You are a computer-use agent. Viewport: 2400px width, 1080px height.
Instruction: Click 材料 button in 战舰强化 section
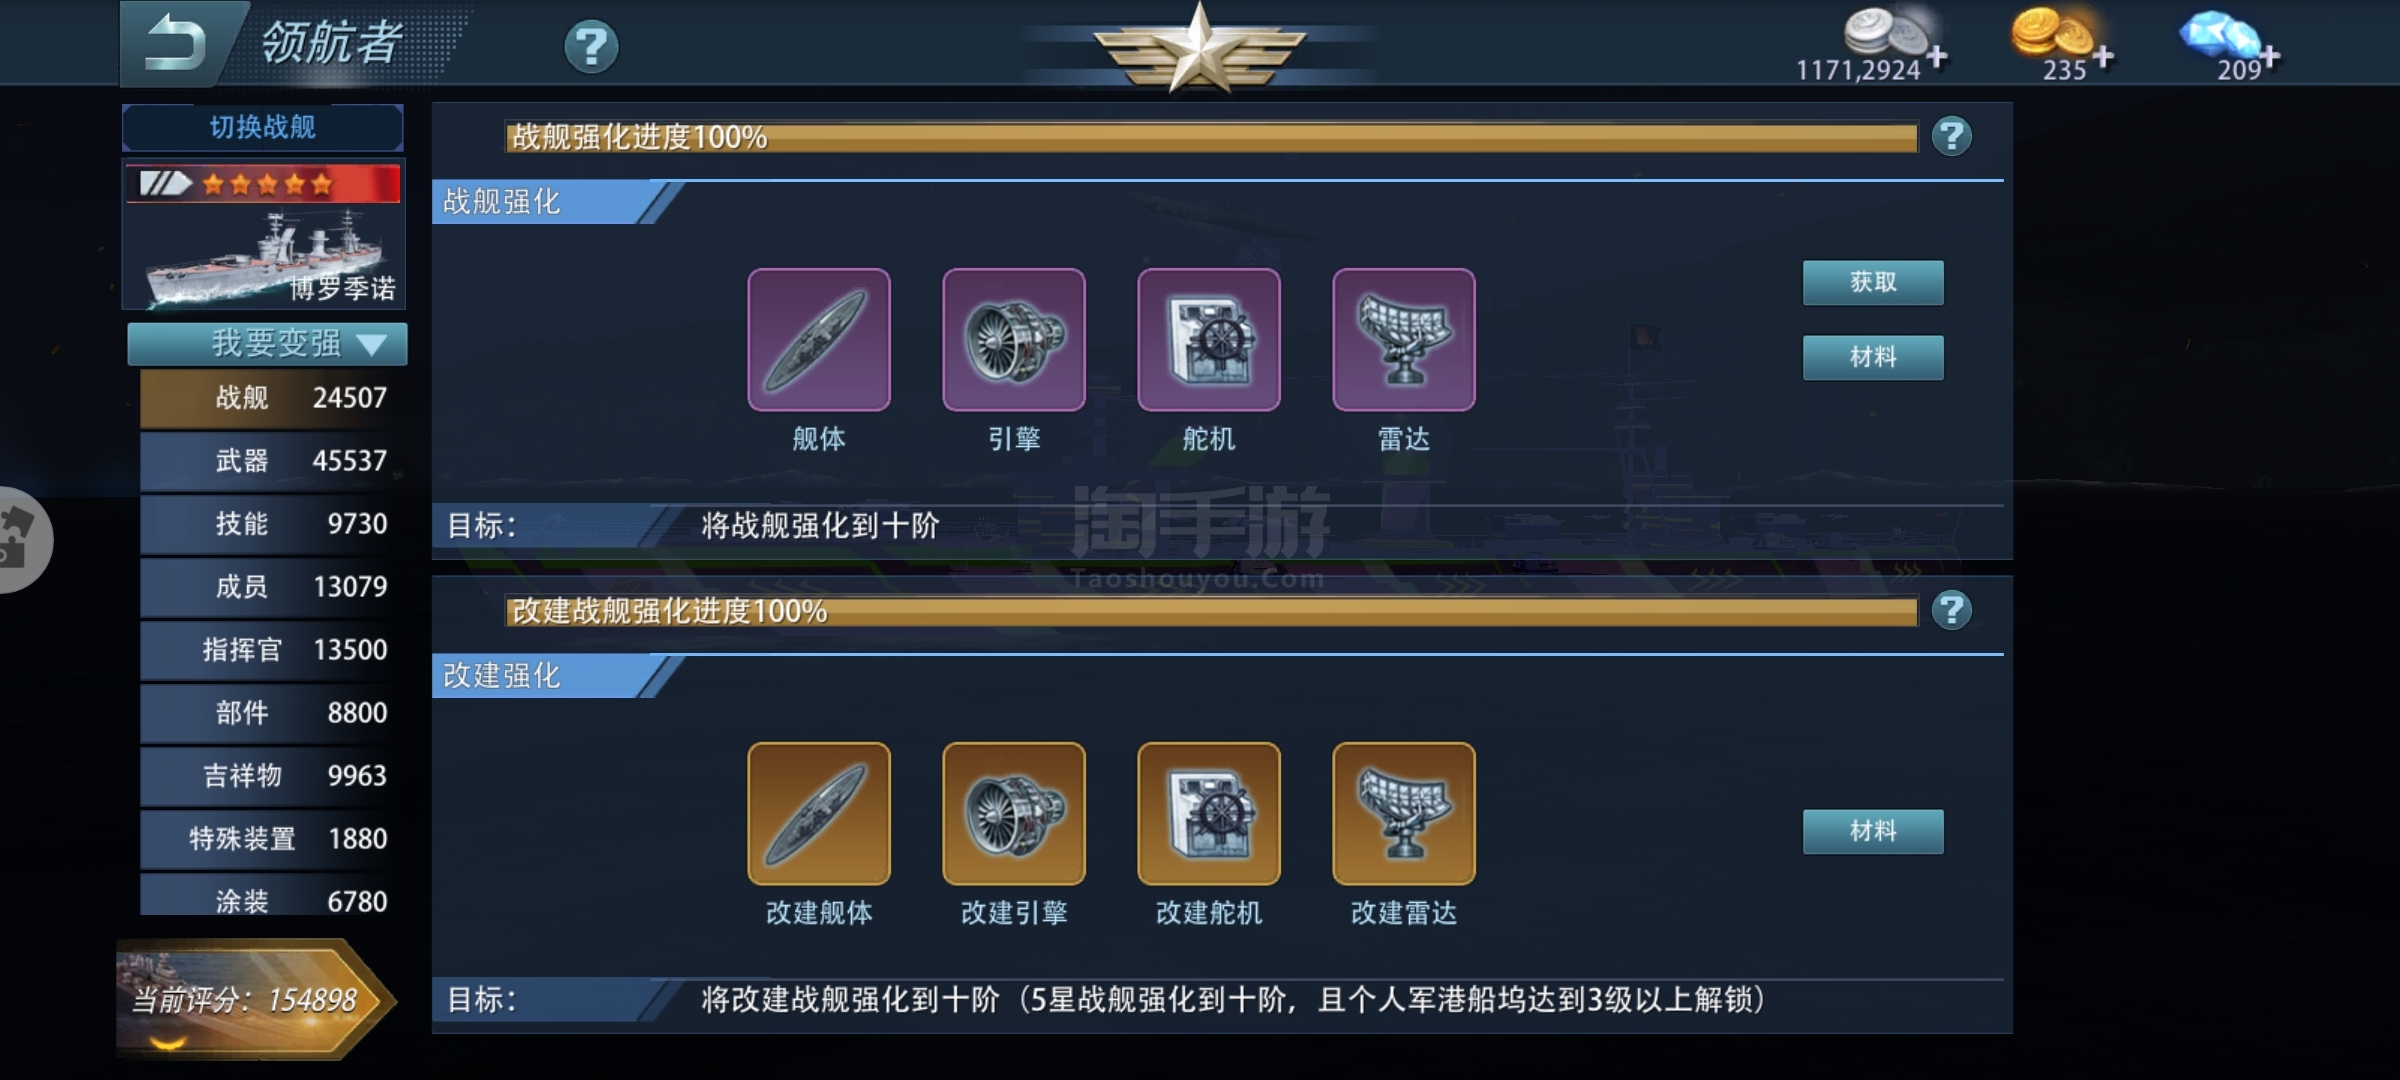[1873, 357]
